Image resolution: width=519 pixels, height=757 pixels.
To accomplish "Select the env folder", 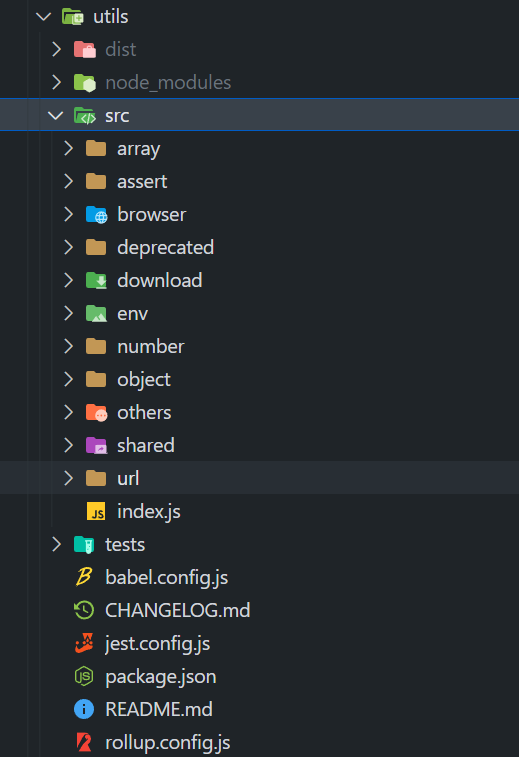I will click(259, 313).
